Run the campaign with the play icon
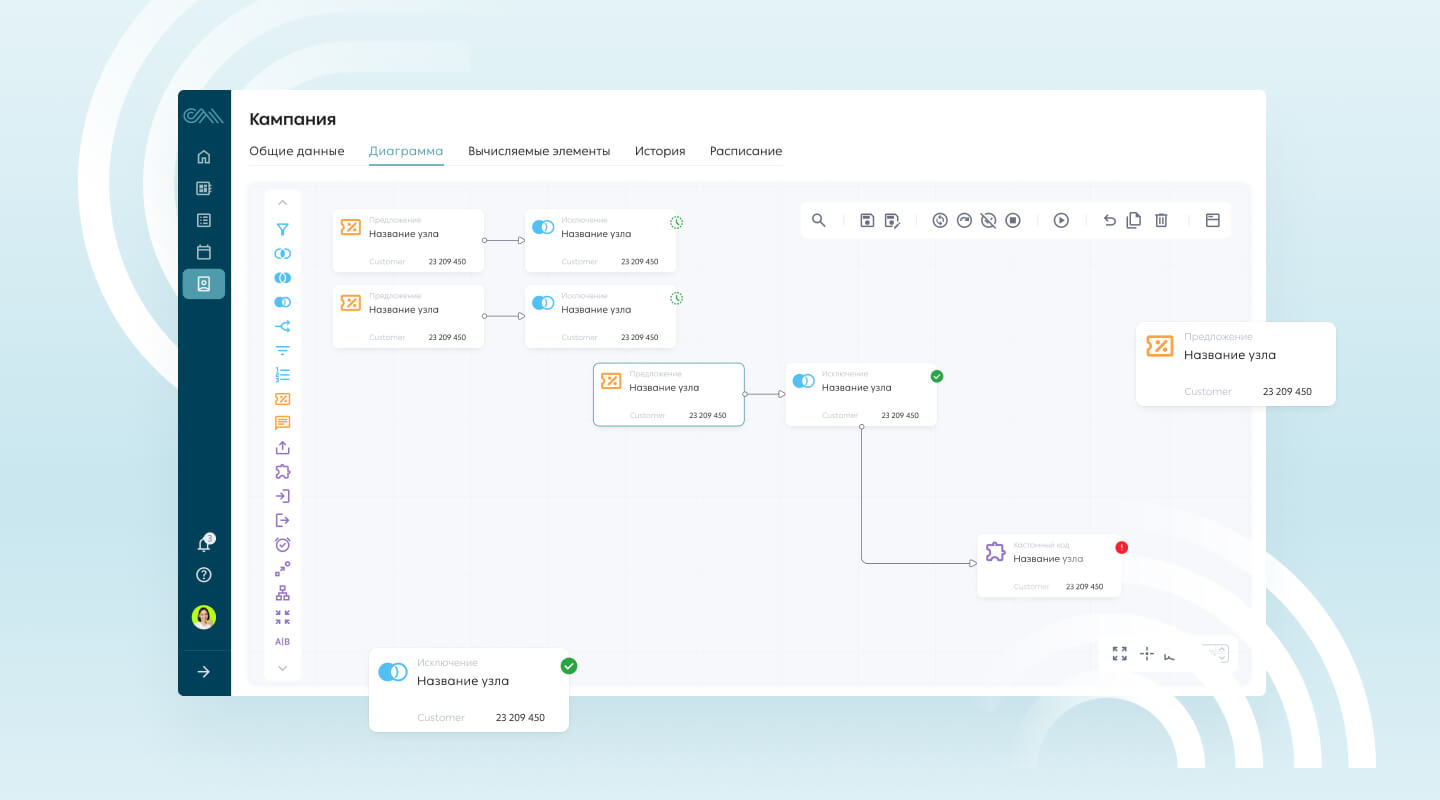Image resolution: width=1440 pixels, height=800 pixels. [1062, 220]
